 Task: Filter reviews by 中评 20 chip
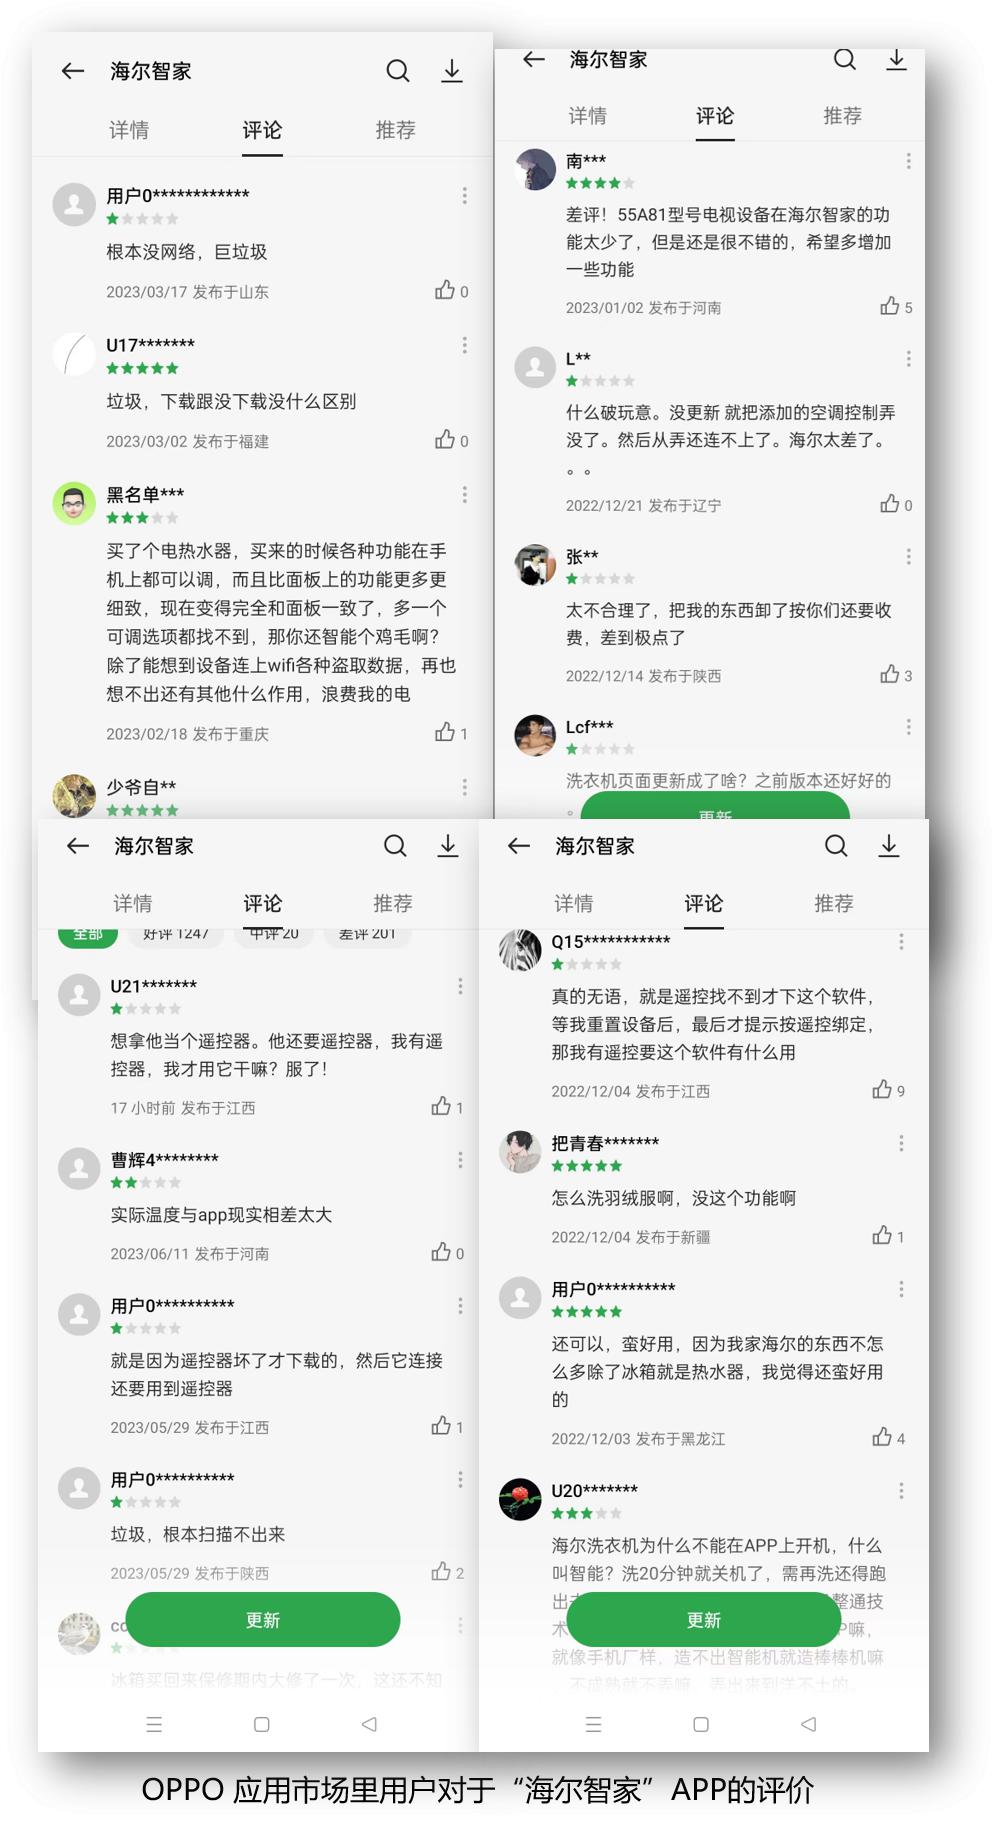click(274, 935)
